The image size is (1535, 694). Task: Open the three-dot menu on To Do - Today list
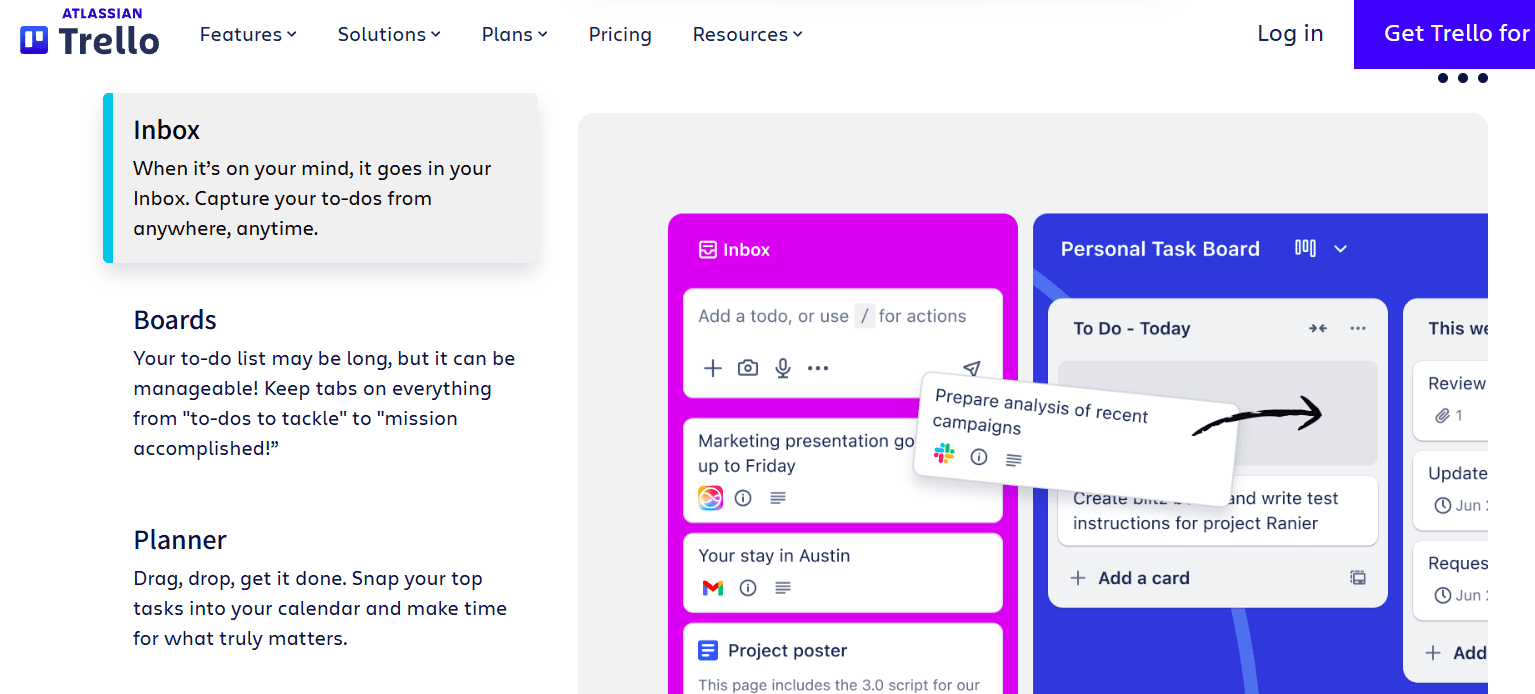click(1357, 328)
